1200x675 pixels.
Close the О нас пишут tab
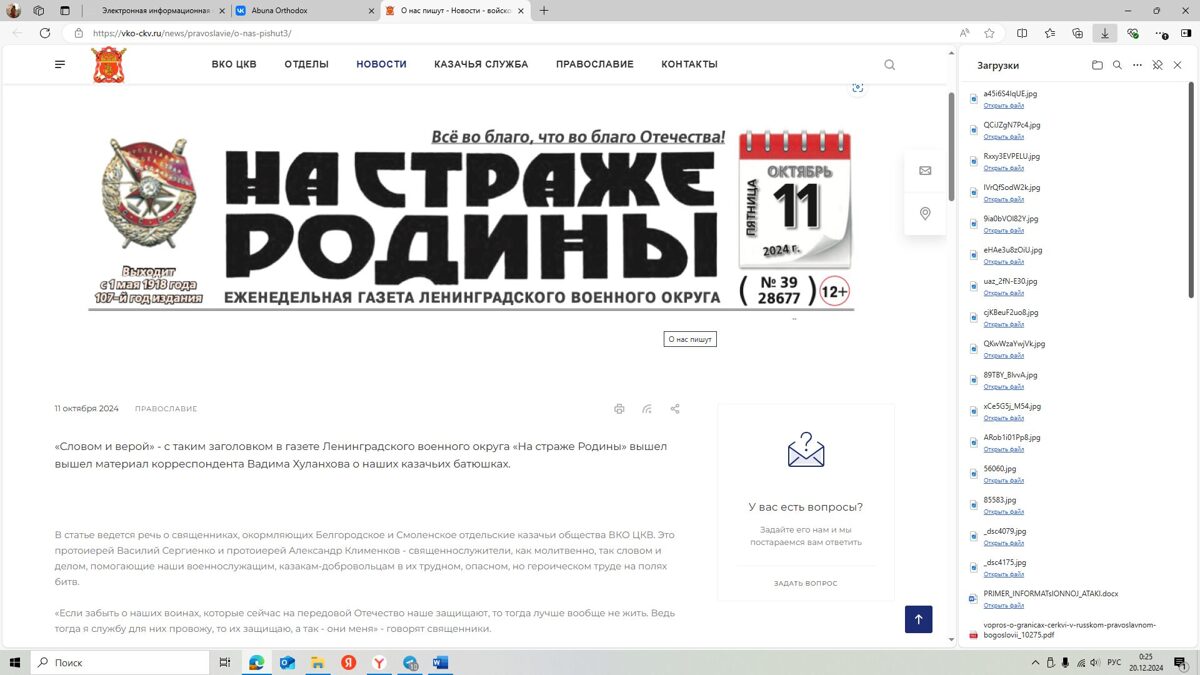pos(521,10)
